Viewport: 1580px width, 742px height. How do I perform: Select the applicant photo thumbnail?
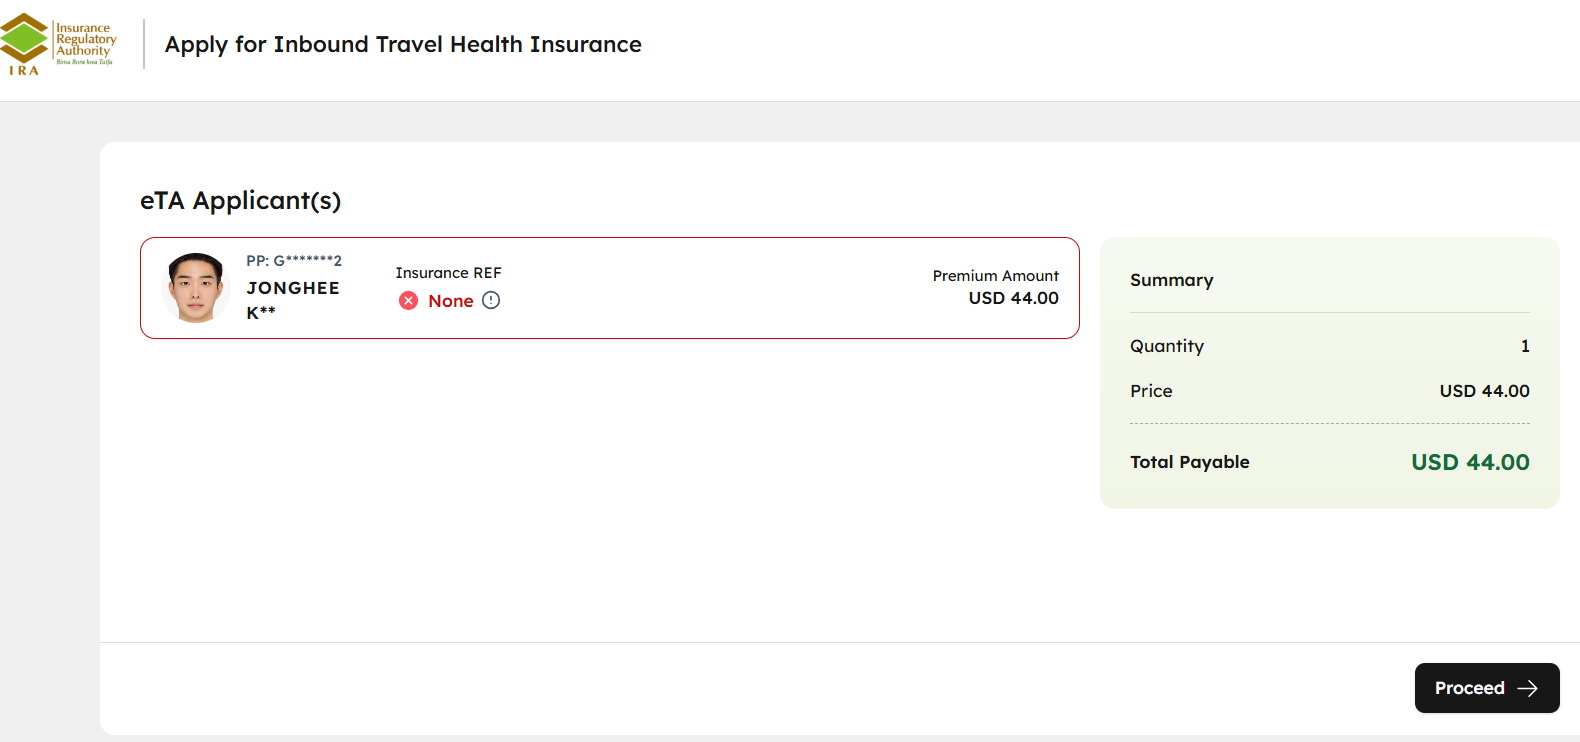coord(196,288)
